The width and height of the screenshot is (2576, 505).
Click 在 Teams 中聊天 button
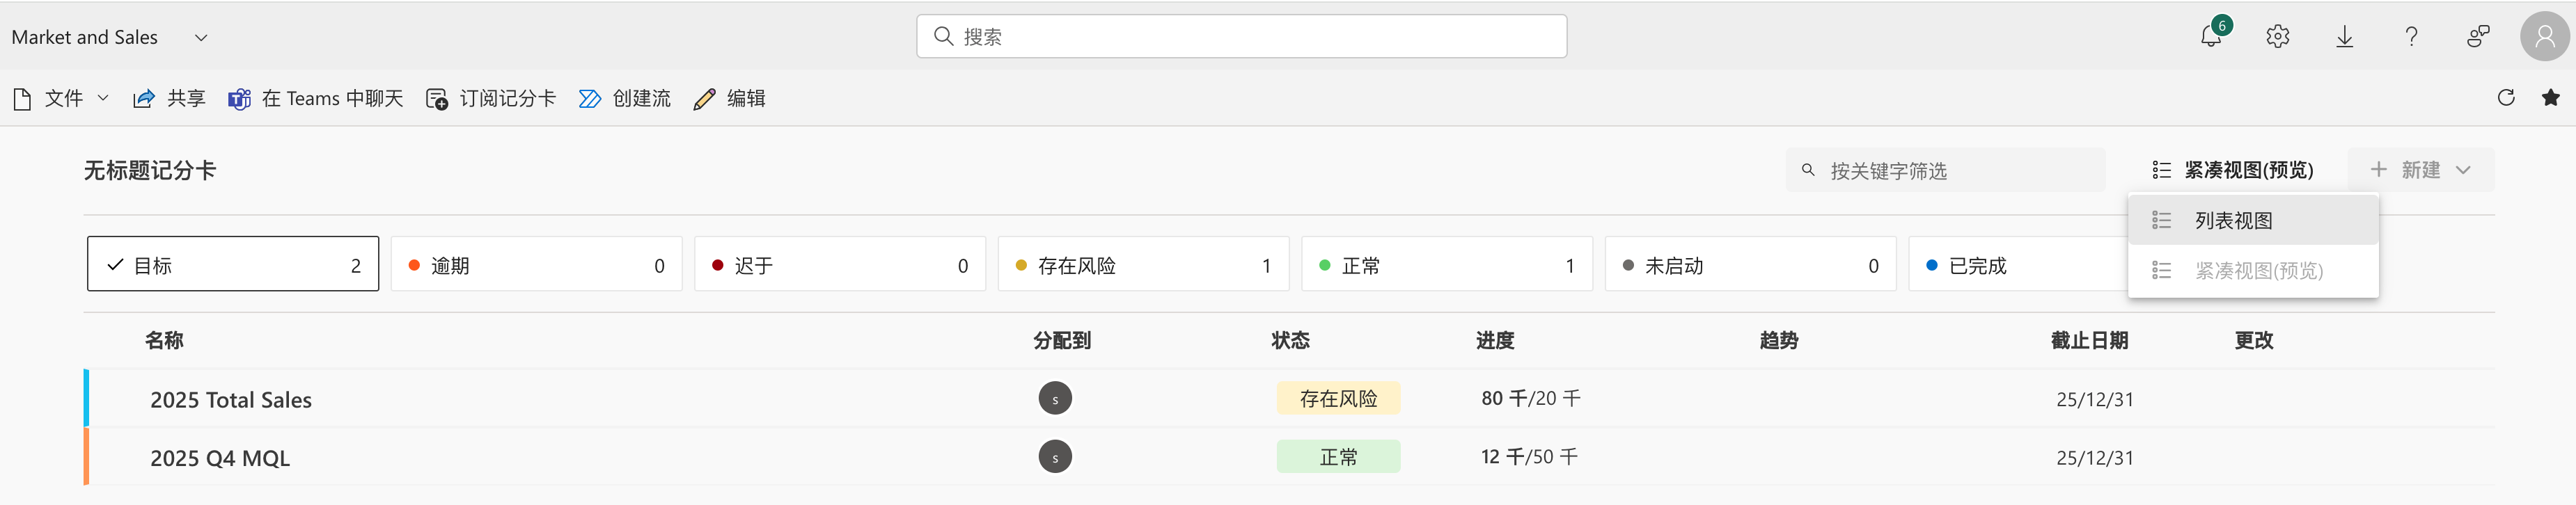click(x=316, y=98)
